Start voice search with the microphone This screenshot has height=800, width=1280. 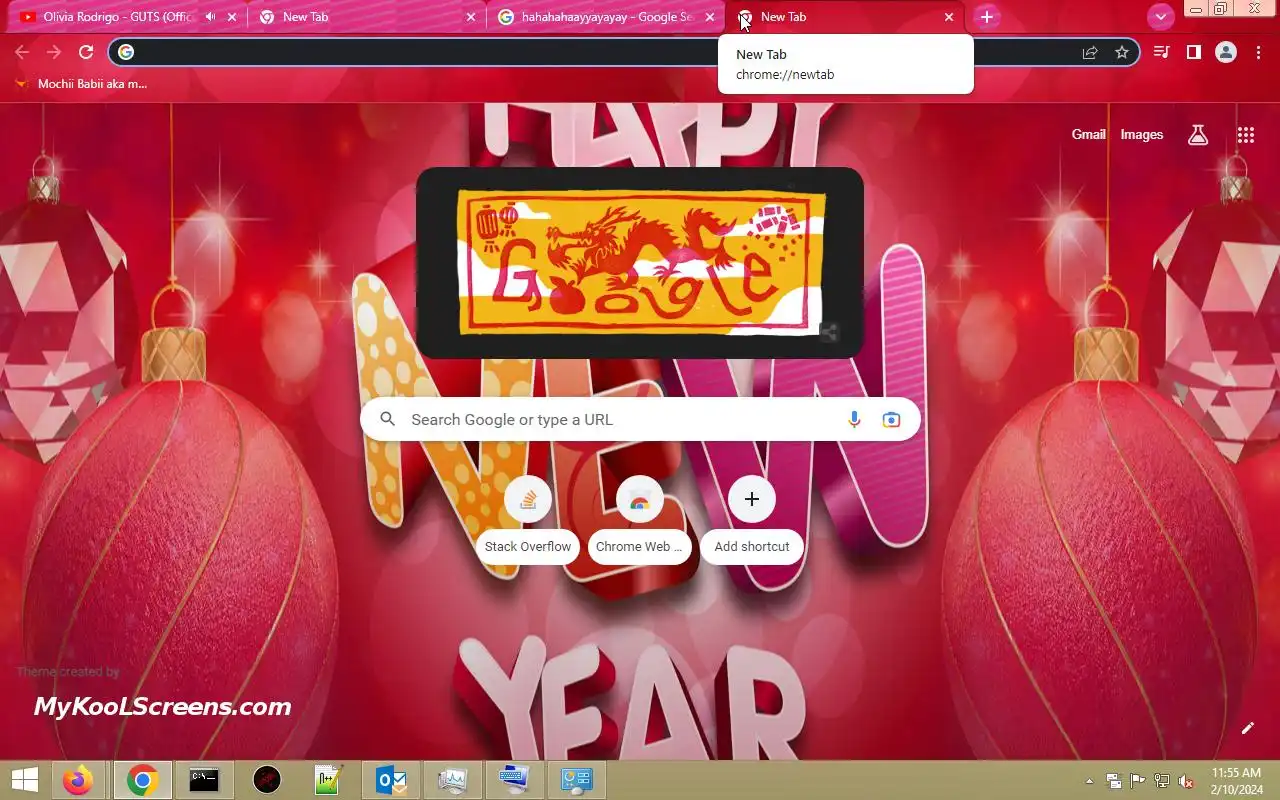click(854, 420)
